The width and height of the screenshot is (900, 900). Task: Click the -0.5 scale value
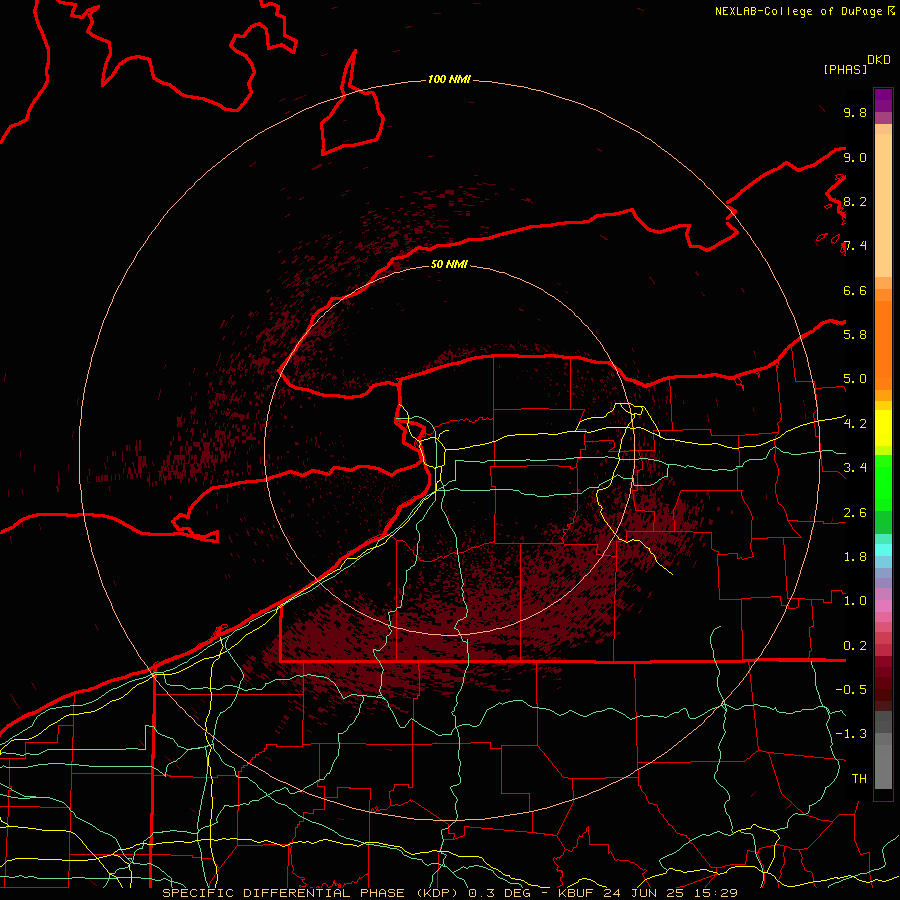pos(851,689)
